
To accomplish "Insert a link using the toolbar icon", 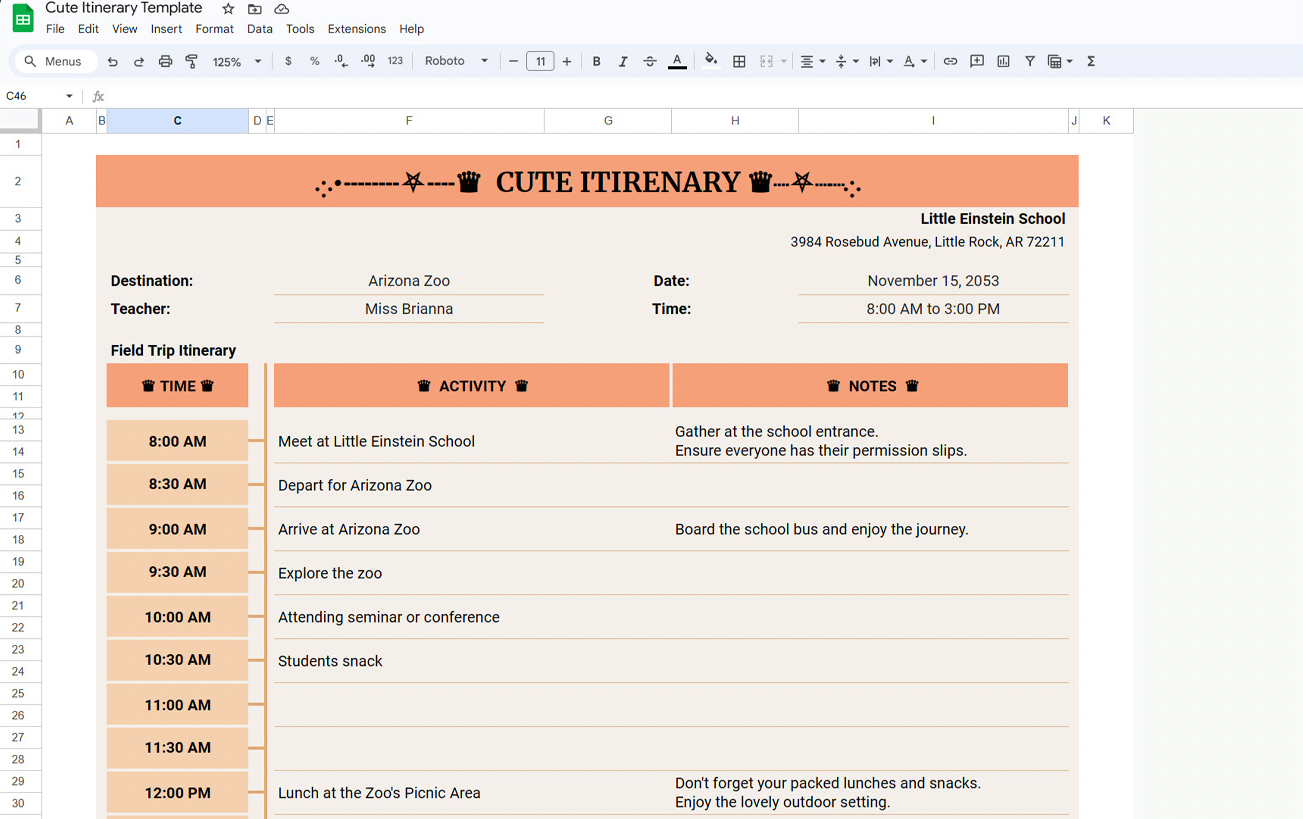I will click(950, 61).
